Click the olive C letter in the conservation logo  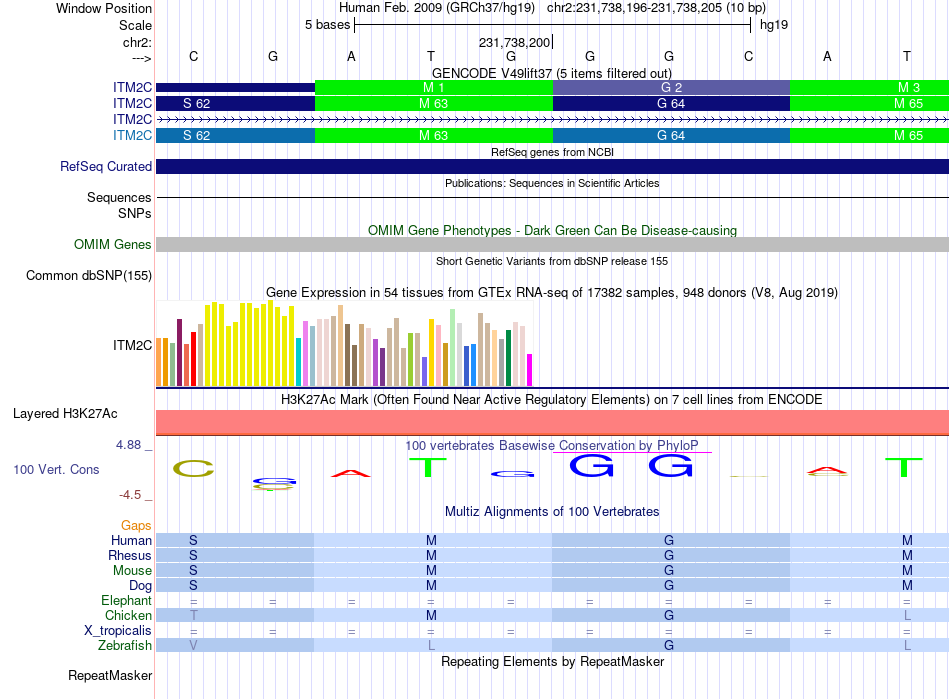coord(193,468)
